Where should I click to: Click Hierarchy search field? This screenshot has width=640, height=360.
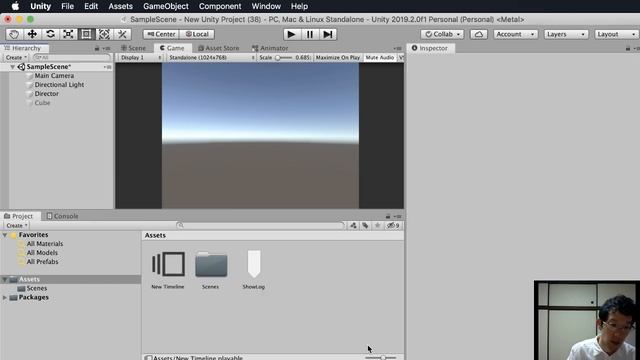click(x=72, y=58)
